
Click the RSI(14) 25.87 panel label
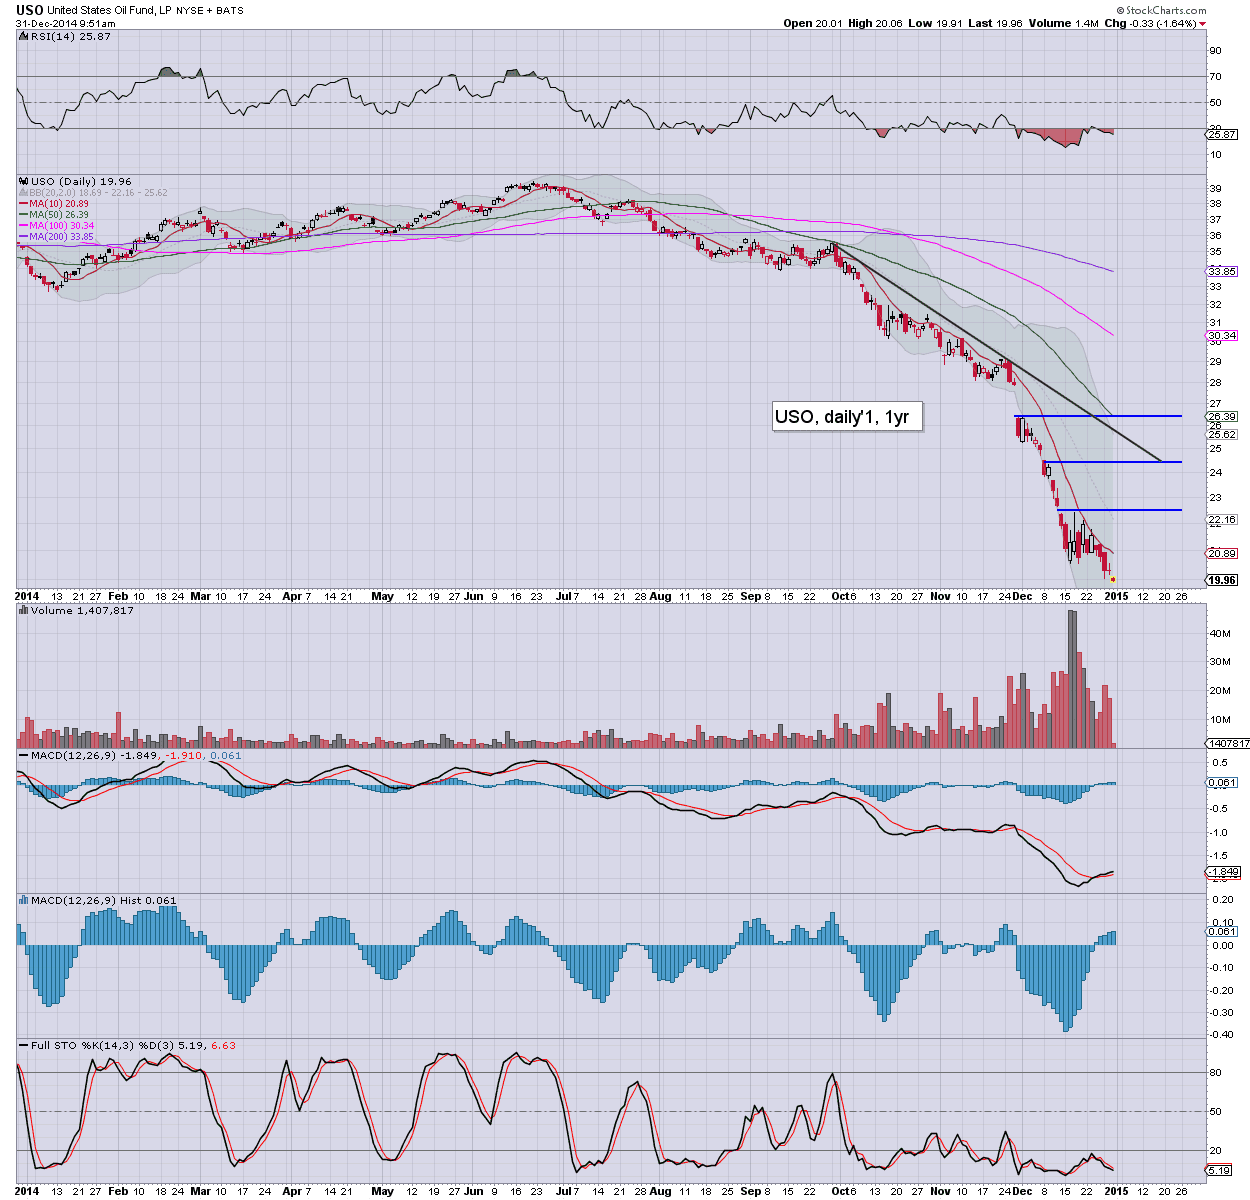(x=70, y=36)
